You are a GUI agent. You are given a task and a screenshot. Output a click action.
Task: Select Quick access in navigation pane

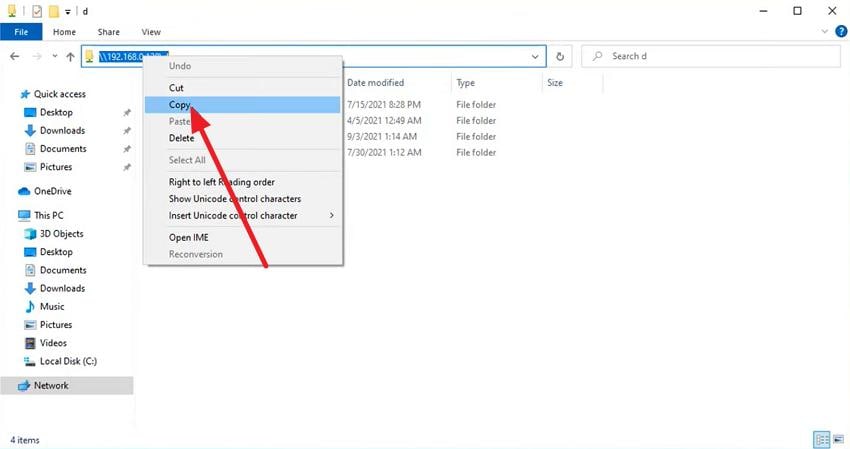coord(60,94)
